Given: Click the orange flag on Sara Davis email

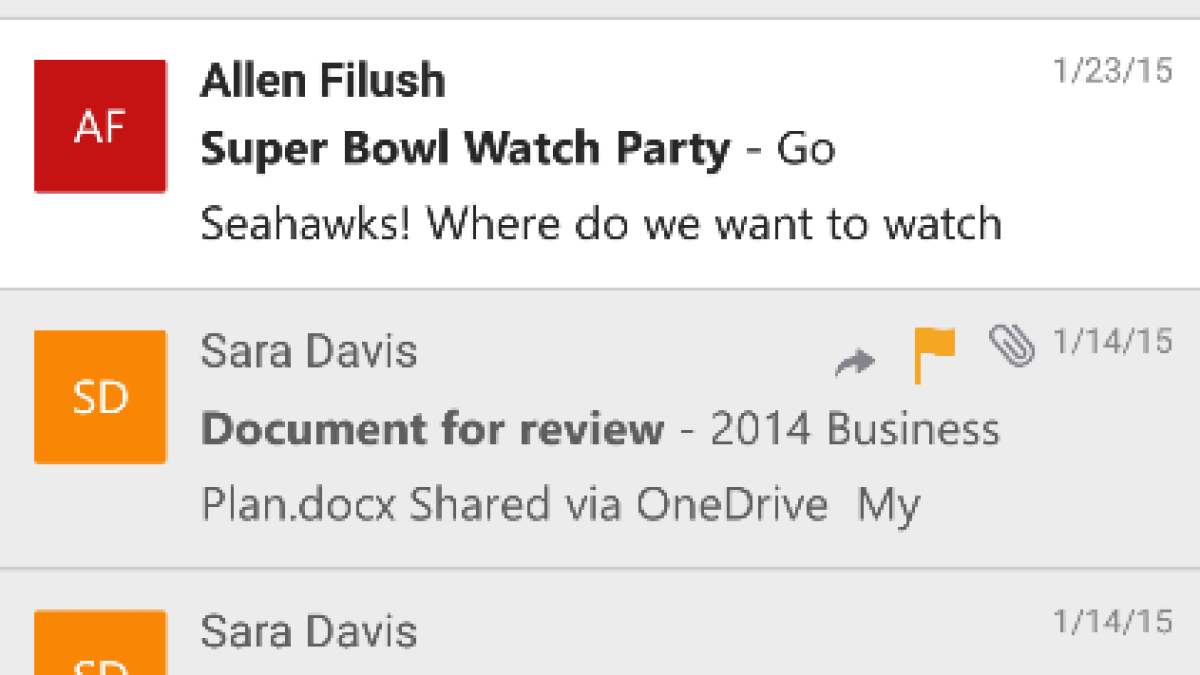Looking at the screenshot, I should pos(934,354).
